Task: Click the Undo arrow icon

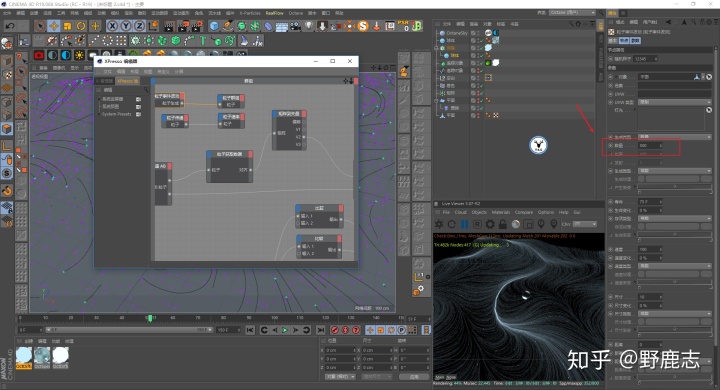Action: [10, 26]
